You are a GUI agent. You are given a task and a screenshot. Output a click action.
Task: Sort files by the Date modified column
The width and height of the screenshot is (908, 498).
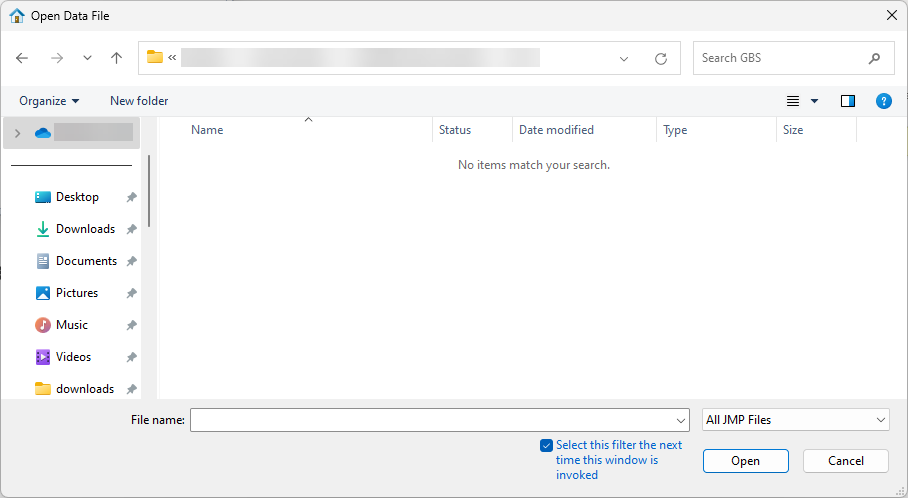pos(556,130)
